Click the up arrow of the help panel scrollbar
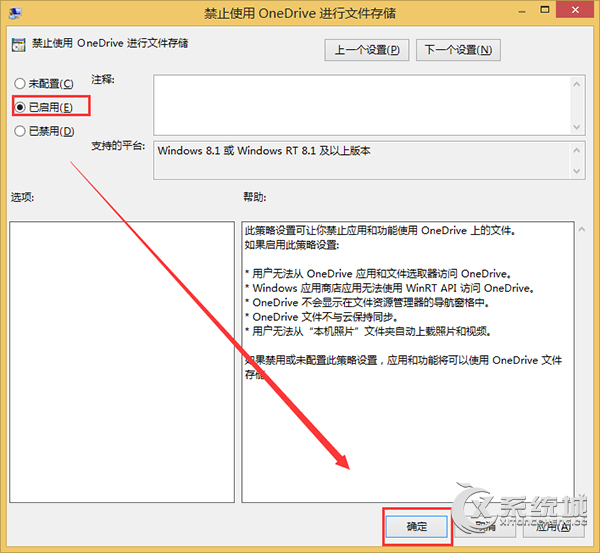Screen dimensions: 600x553 582,229
